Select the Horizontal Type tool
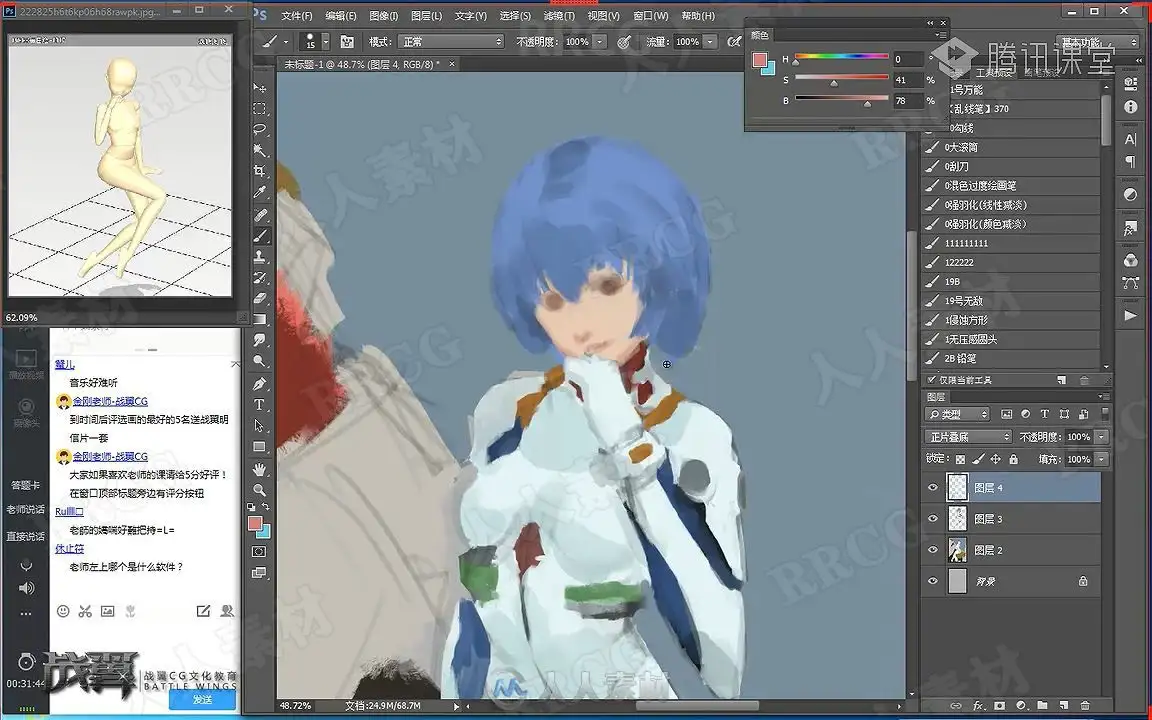This screenshot has height=720, width=1152. tap(259, 405)
